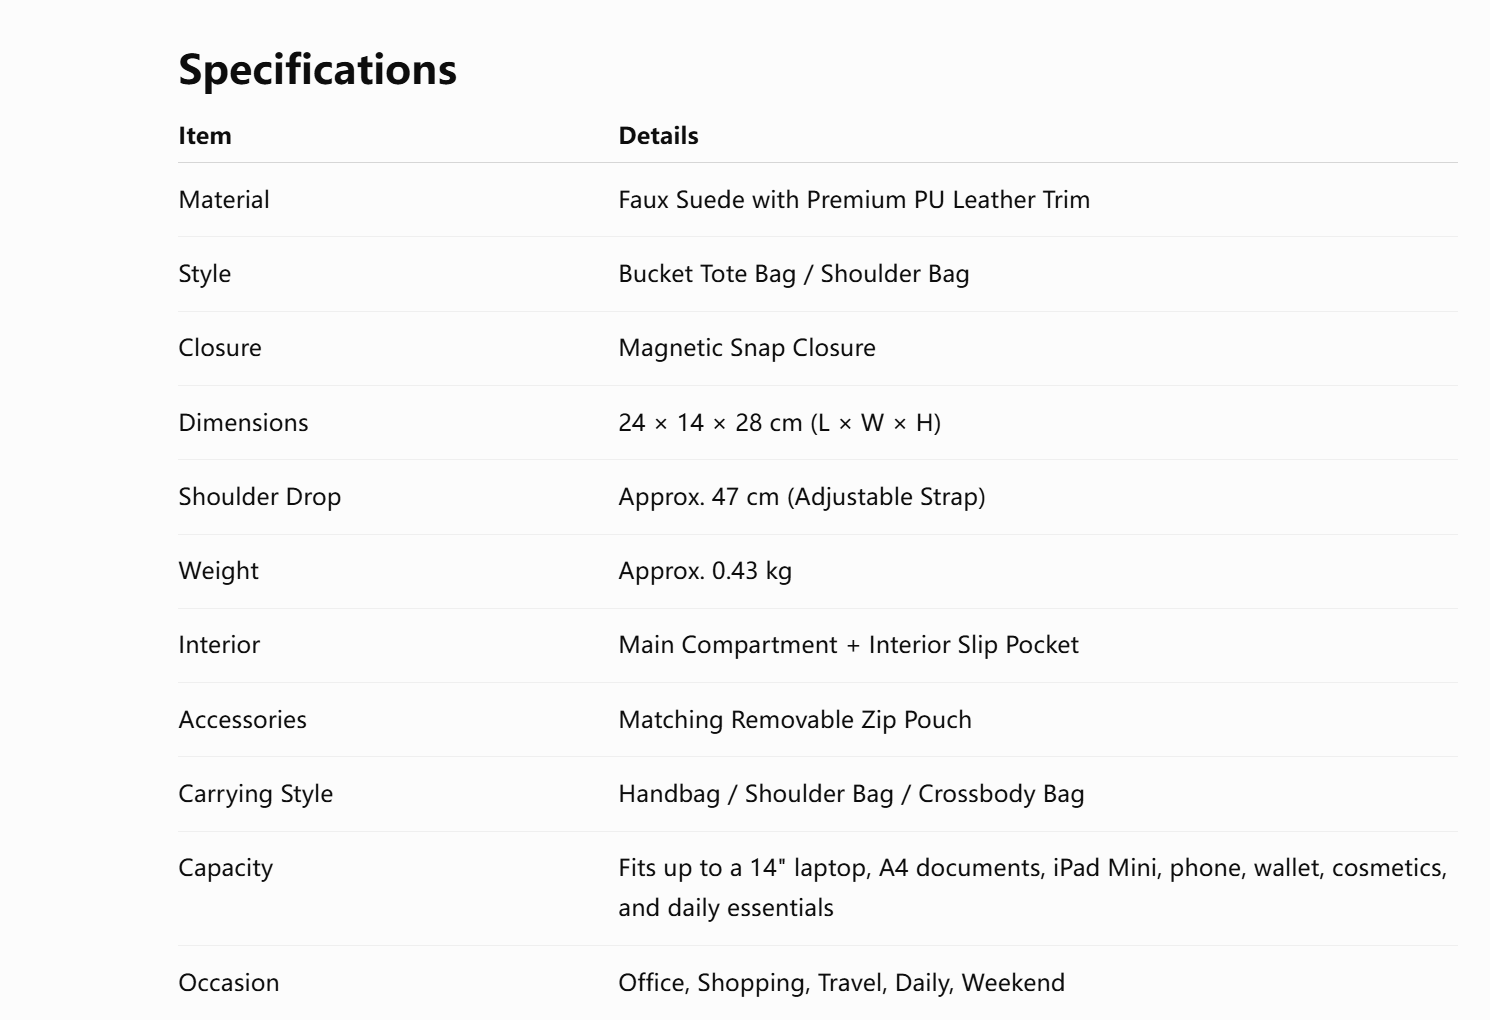Image resolution: width=1490 pixels, height=1020 pixels.
Task: Click Handbag / Shoulder Bag / Crossbody Bag text
Action: [851, 794]
